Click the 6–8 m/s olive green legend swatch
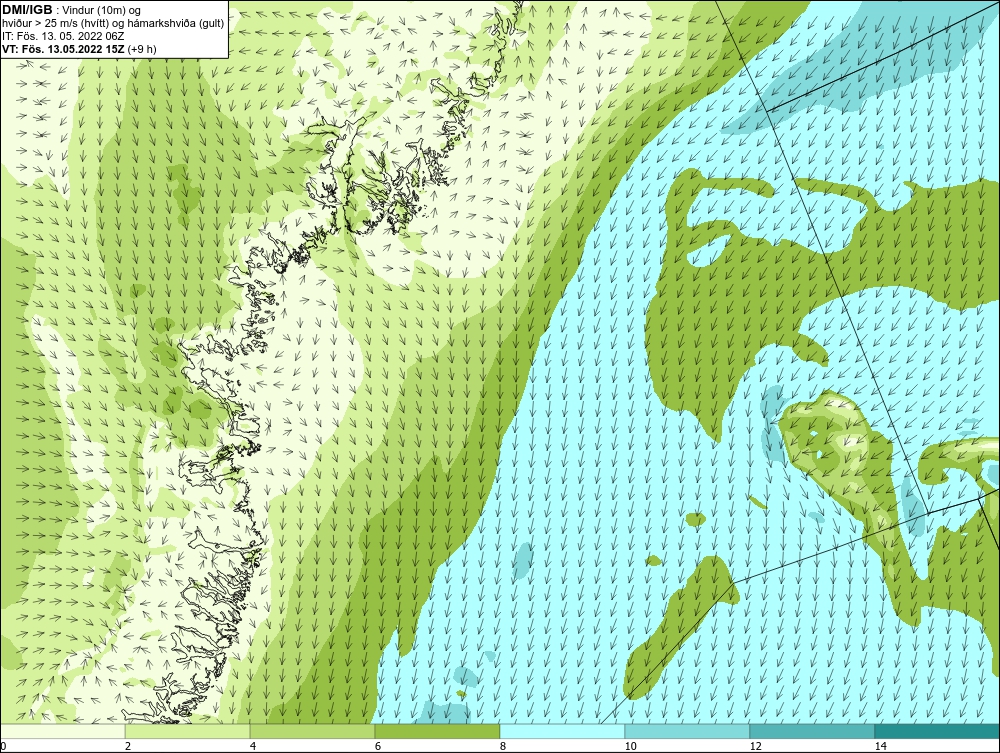The width and height of the screenshot is (1000, 753). click(x=438, y=731)
